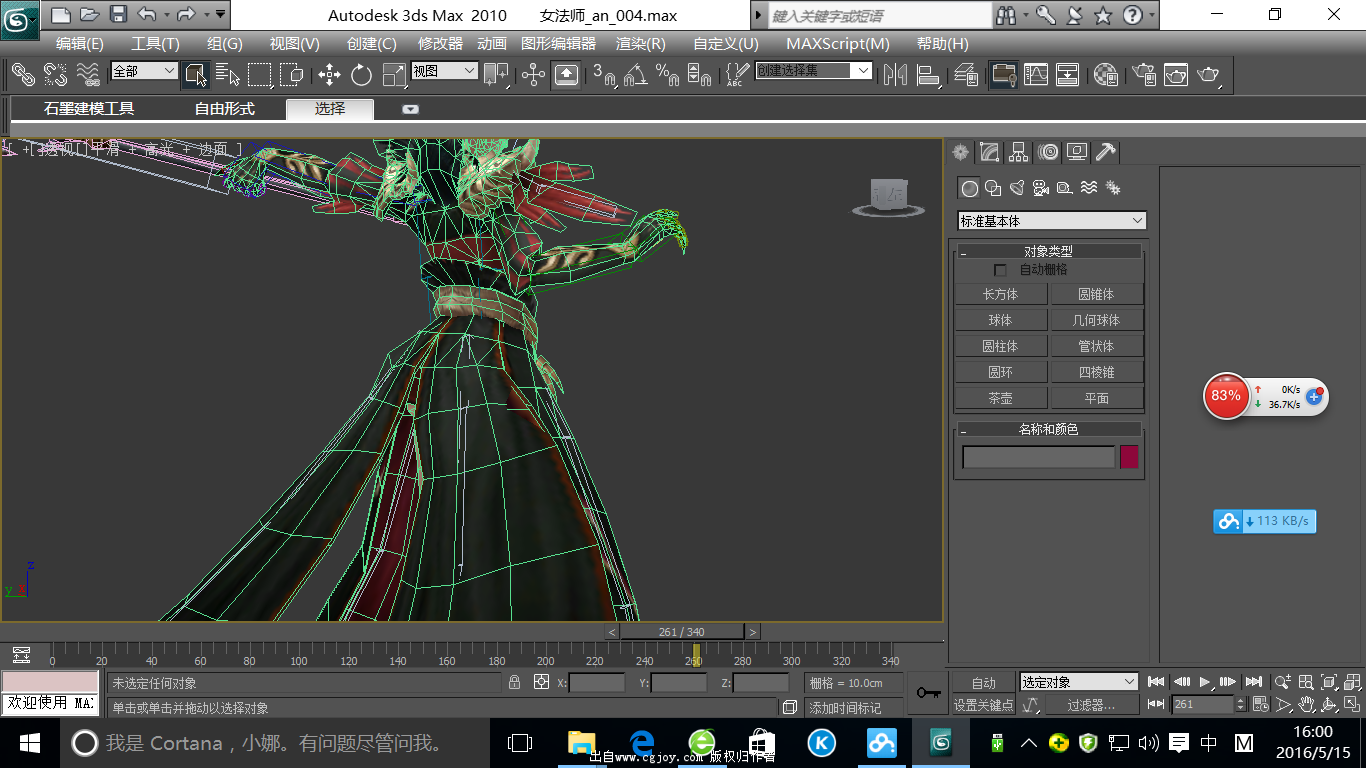Switch to the 石墨建模工具 ribbon tab
This screenshot has width=1366, height=768.
point(89,109)
